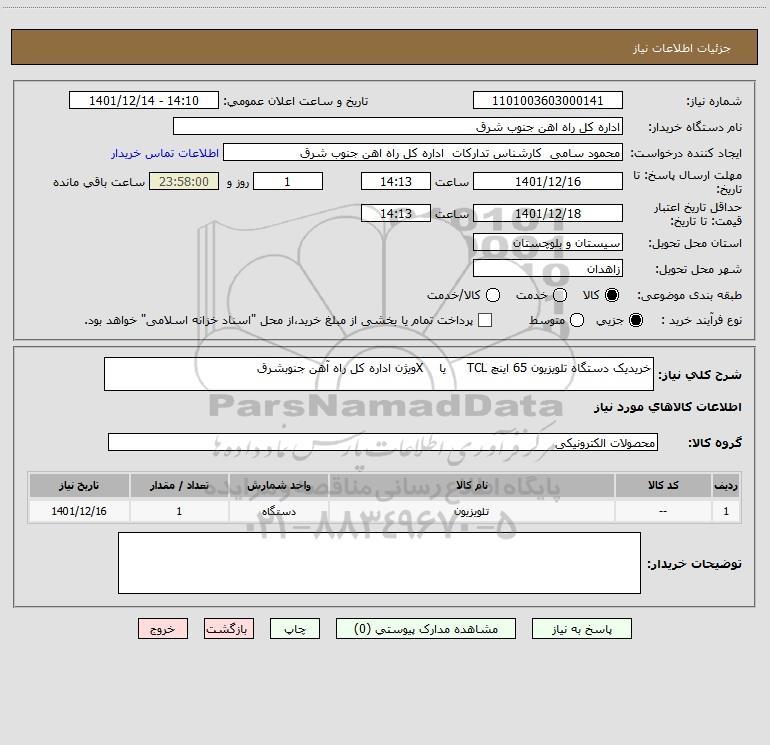Click the پاسخ به نیاز button
This screenshot has width=770, height=745.
pos(581,629)
